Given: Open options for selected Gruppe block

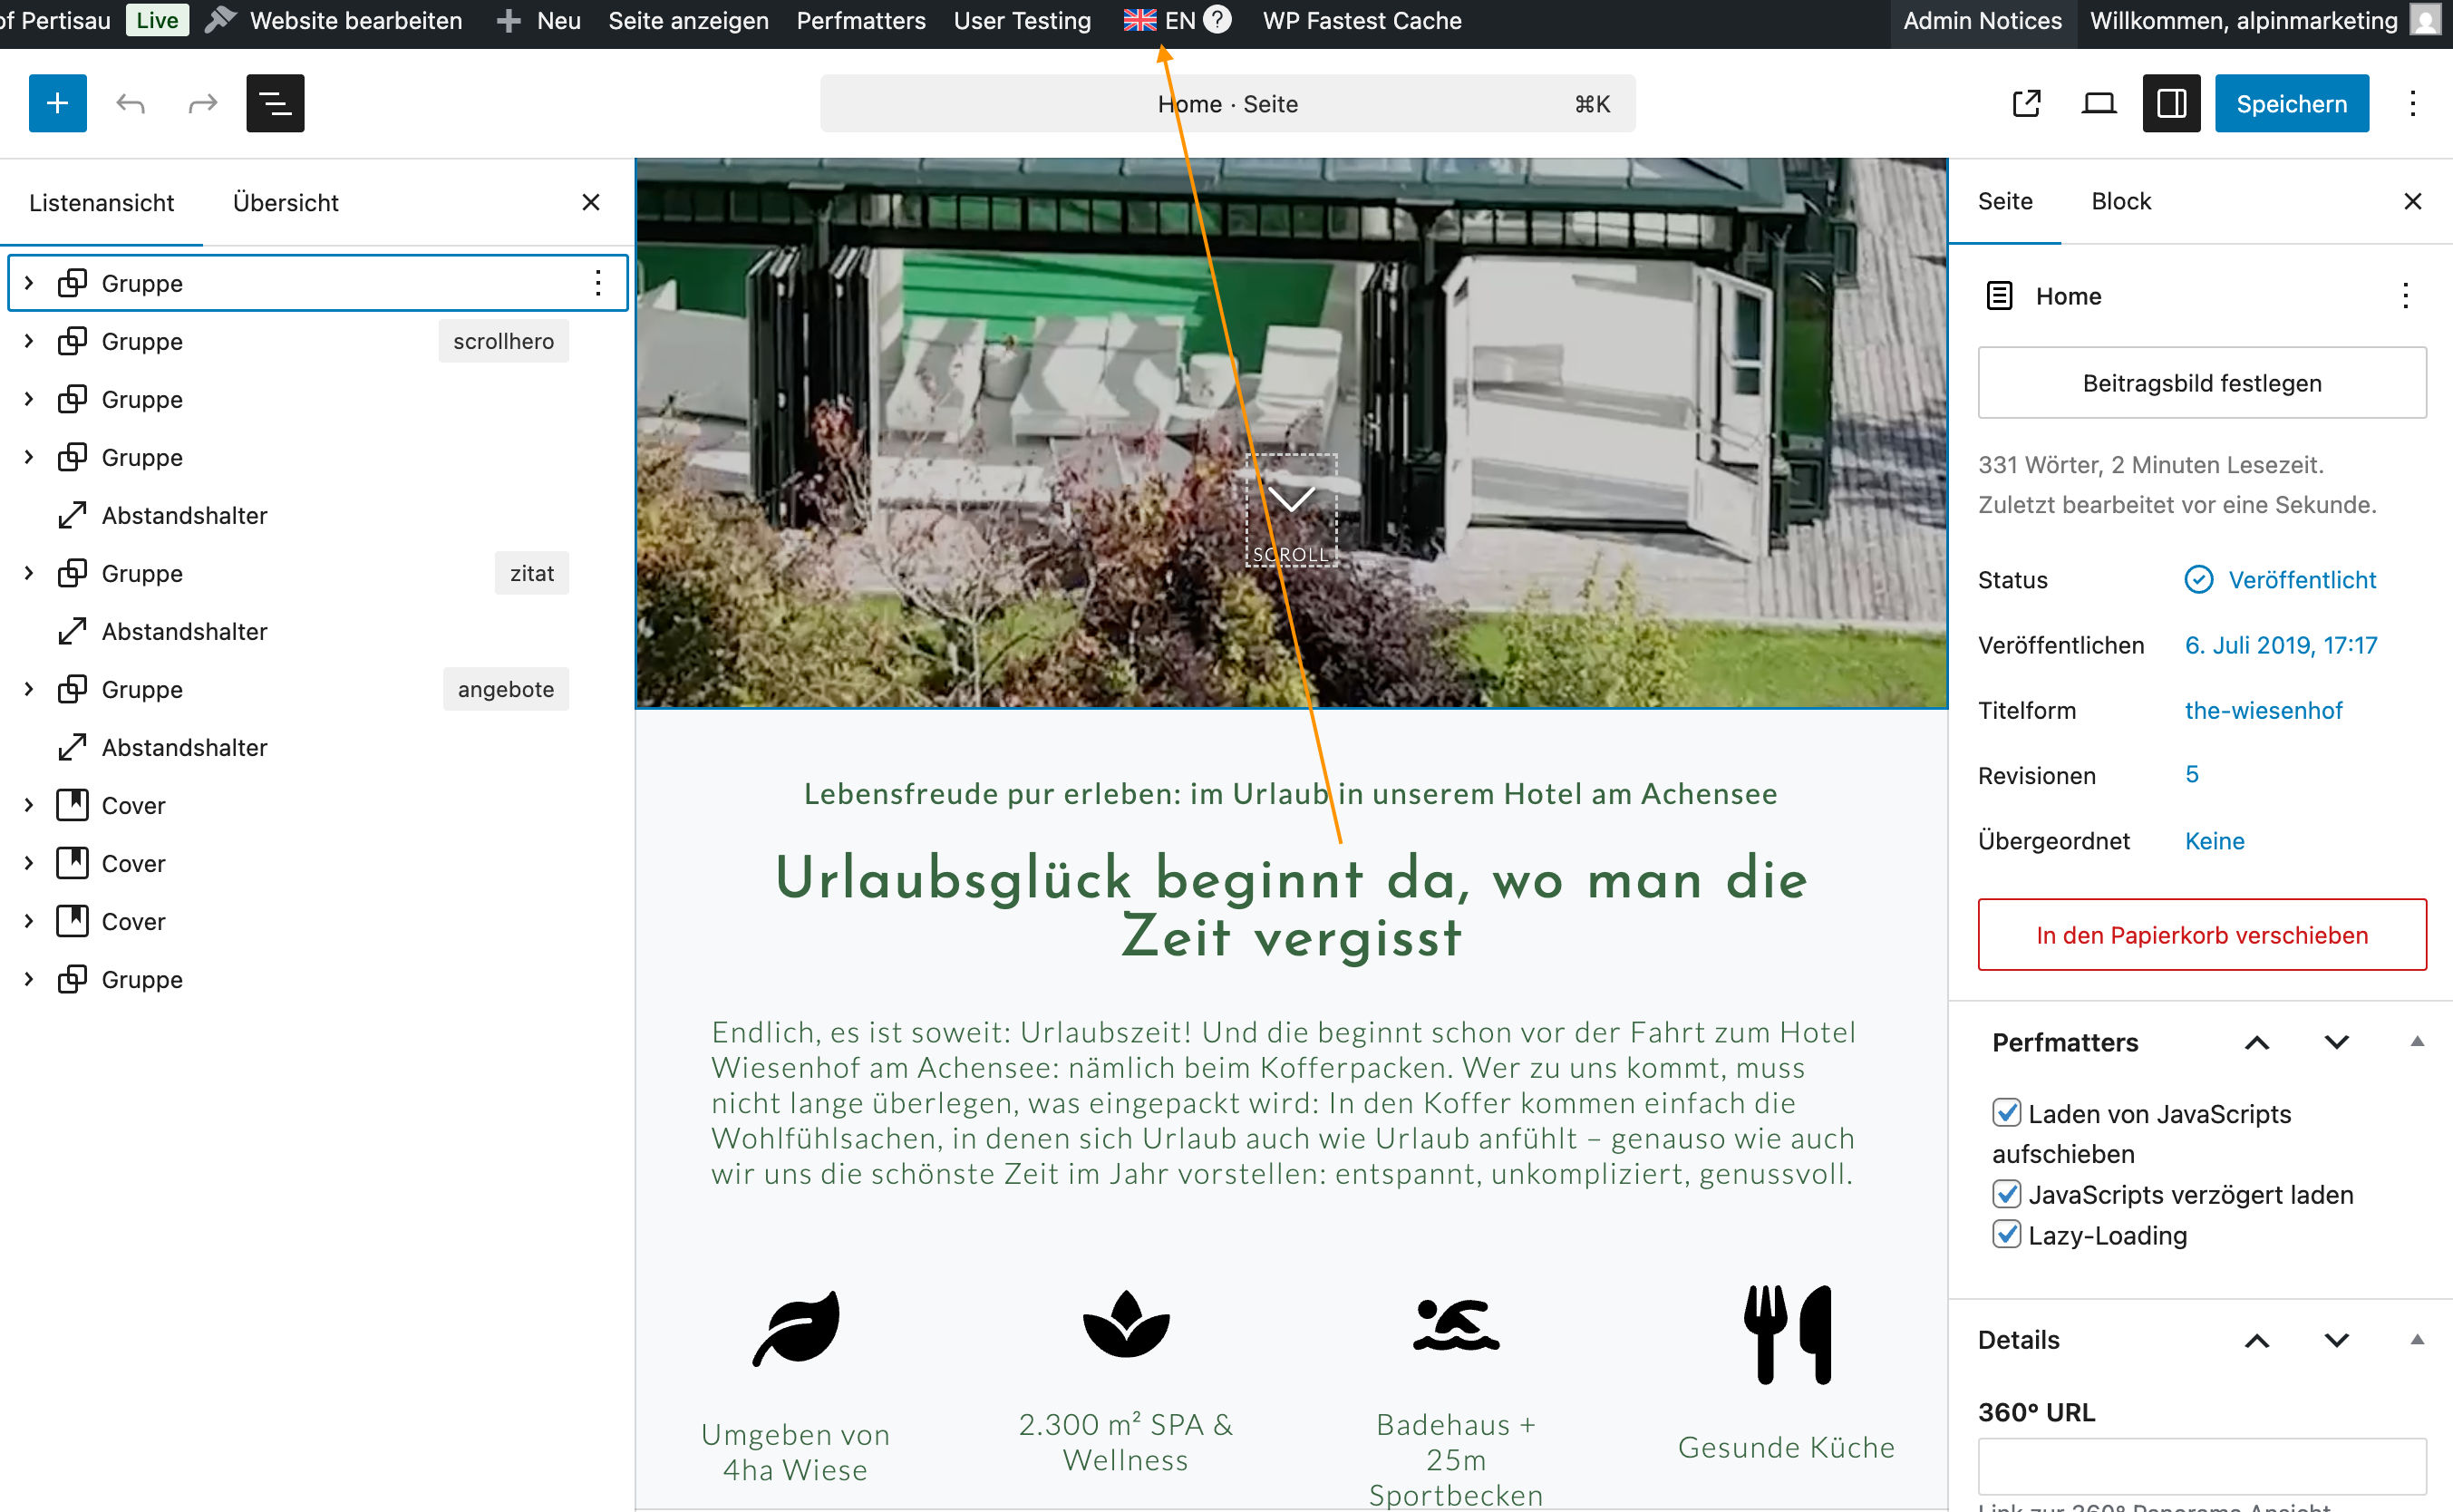Looking at the screenshot, I should 598,283.
